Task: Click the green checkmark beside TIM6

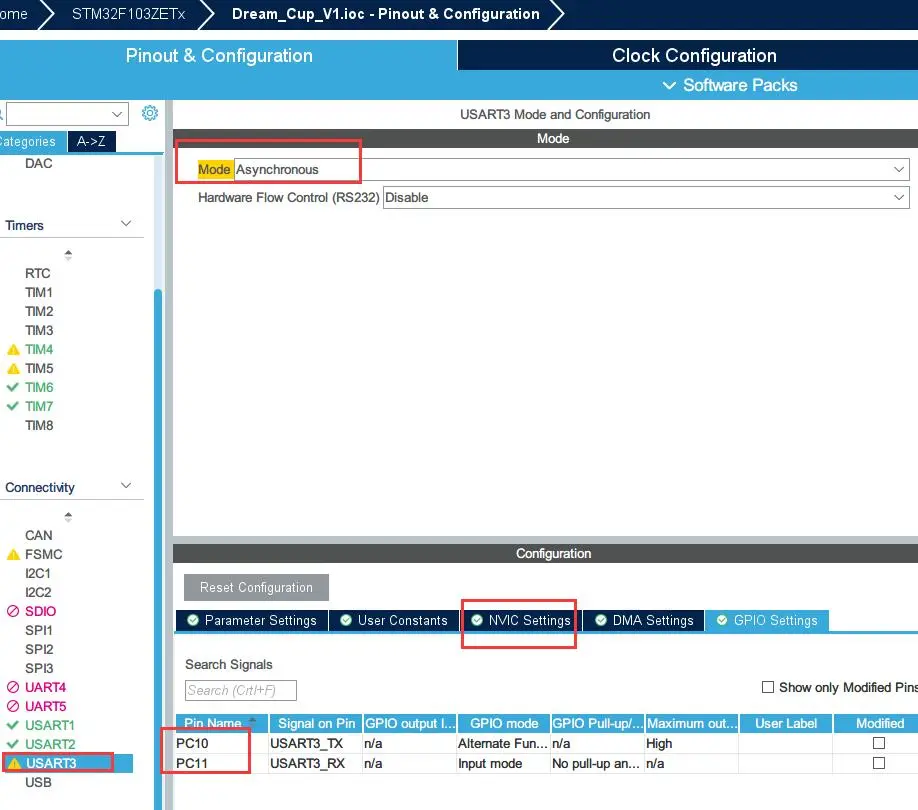Action: [13, 388]
